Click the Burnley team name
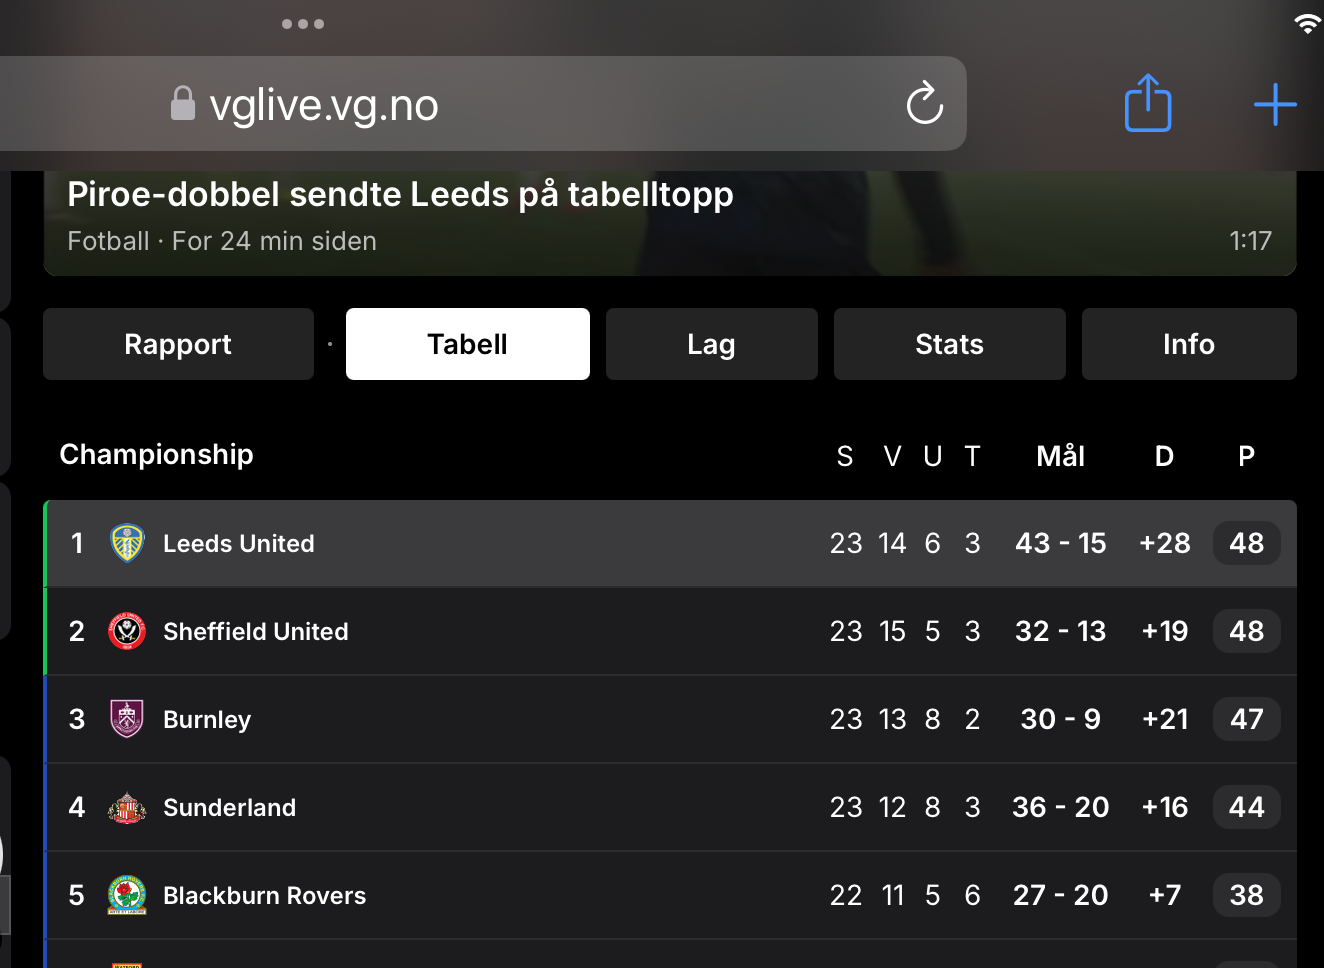Screen dimensions: 1324x968 coord(207,719)
